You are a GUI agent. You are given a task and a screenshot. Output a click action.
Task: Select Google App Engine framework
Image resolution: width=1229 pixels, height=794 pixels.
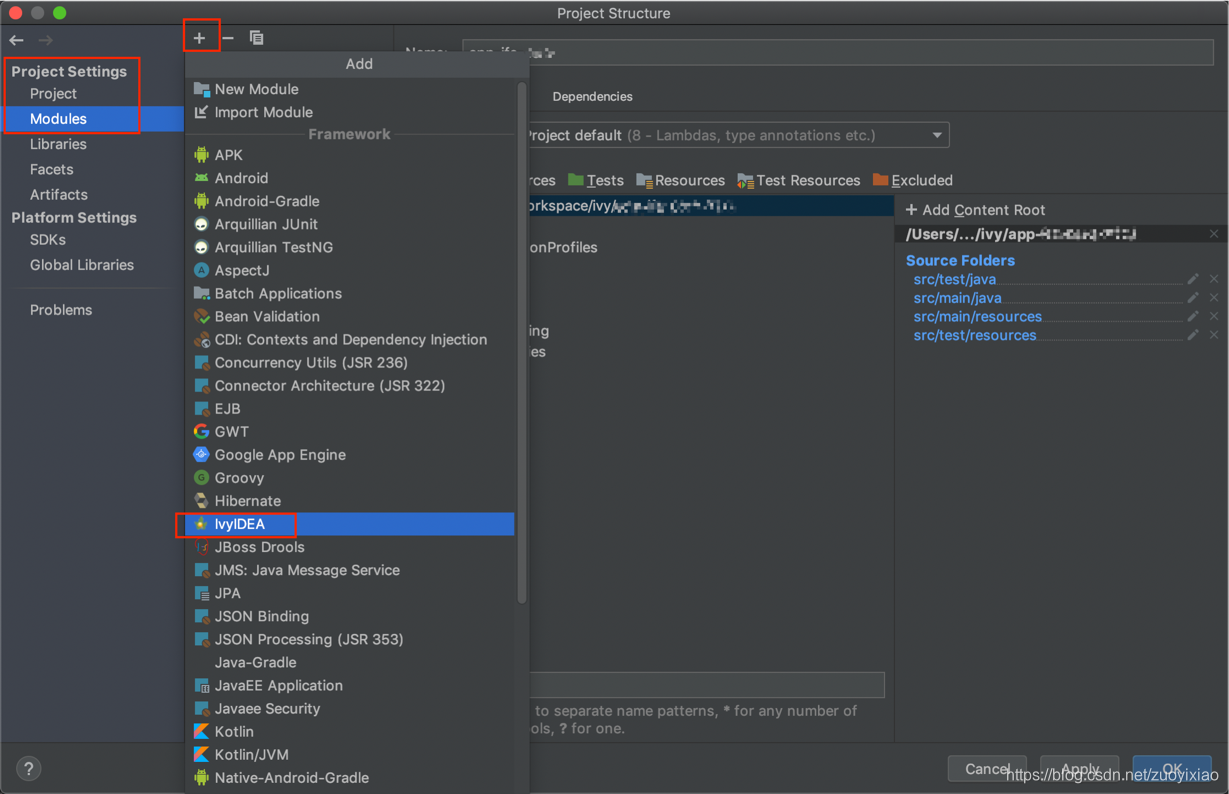[x=350, y=454]
